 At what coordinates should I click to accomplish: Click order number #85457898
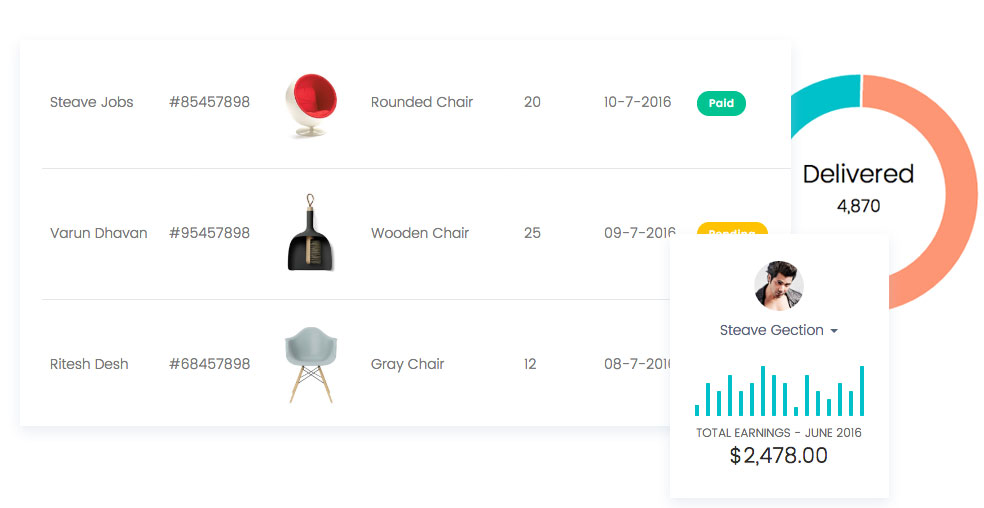[x=209, y=102]
